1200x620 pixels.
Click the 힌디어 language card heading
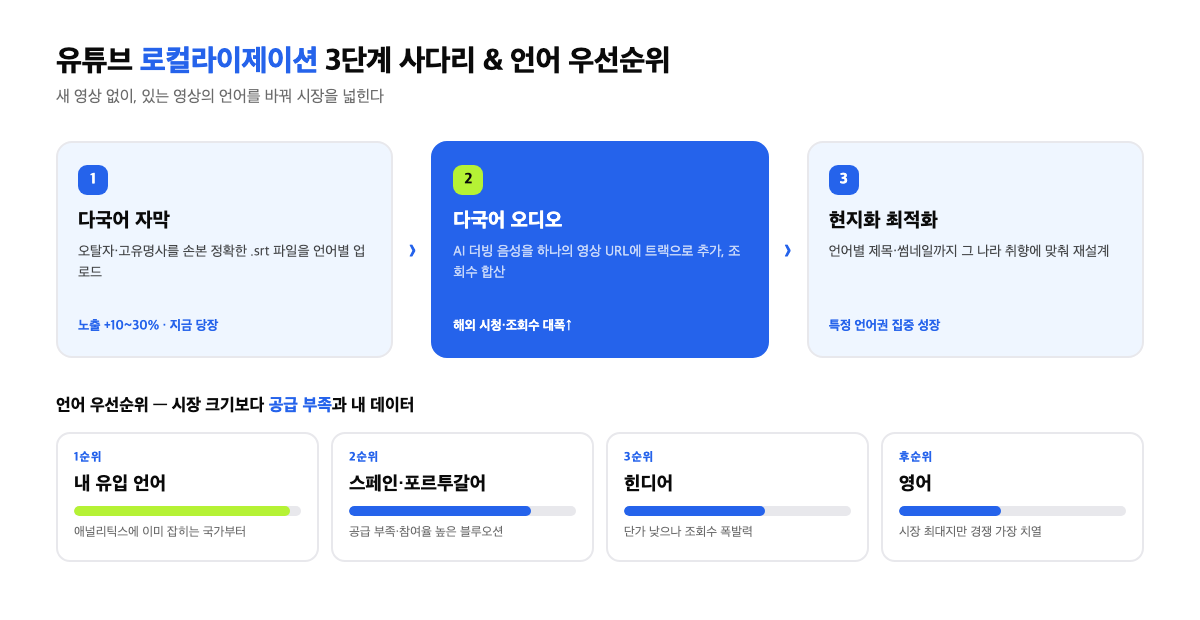click(x=648, y=483)
